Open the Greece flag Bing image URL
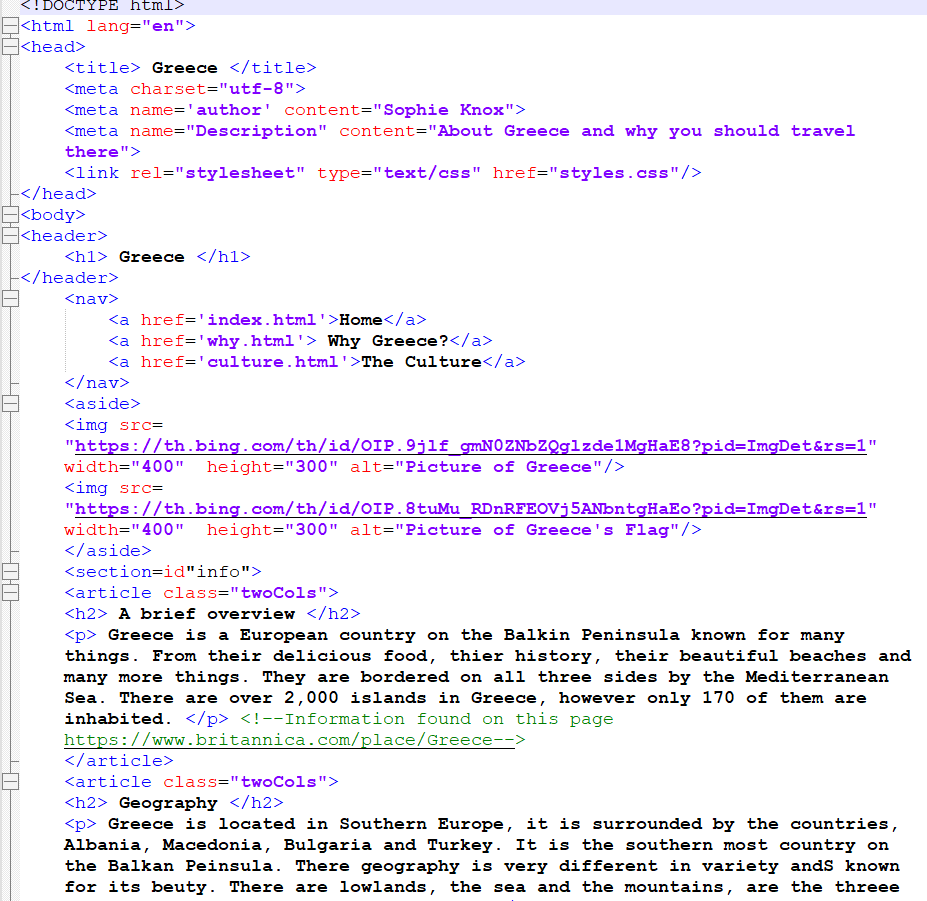Image resolution: width=927 pixels, height=901 pixels. coord(471,509)
